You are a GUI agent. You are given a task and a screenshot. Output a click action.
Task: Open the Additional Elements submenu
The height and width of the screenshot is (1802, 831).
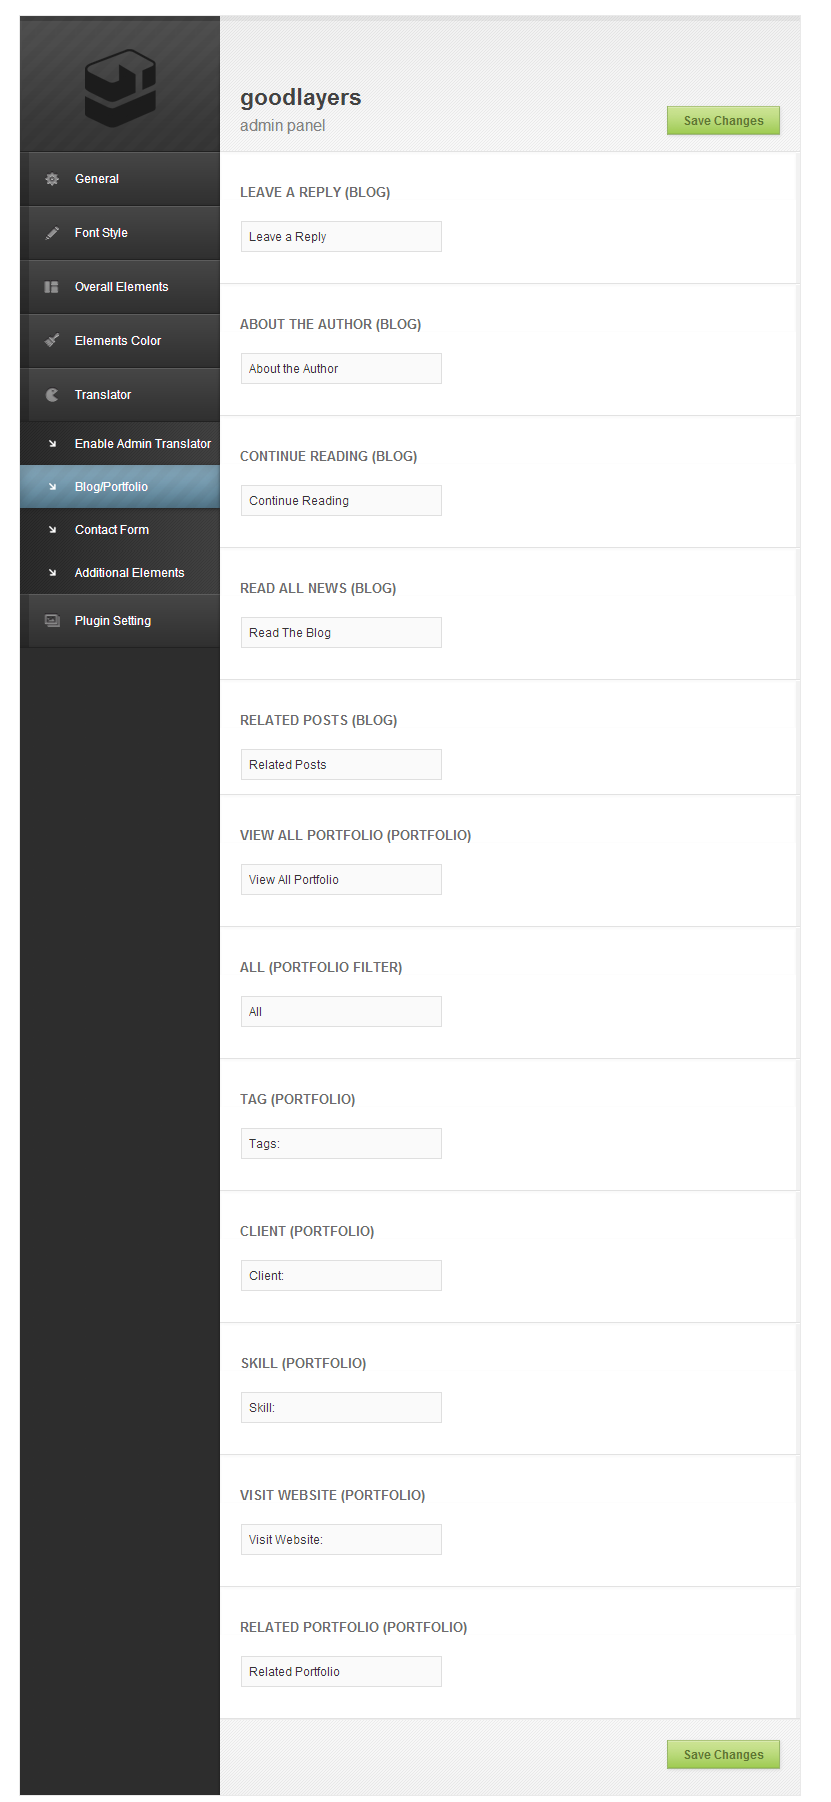pyautogui.click(x=129, y=573)
